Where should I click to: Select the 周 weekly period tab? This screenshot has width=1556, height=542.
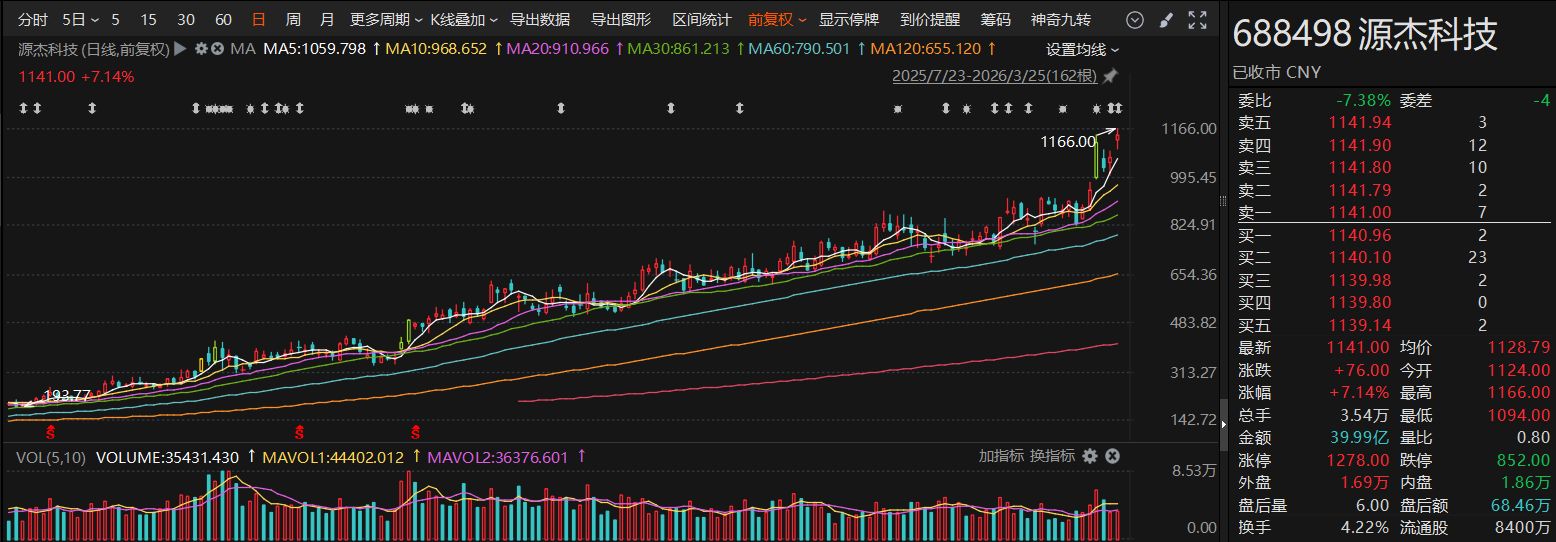point(293,20)
